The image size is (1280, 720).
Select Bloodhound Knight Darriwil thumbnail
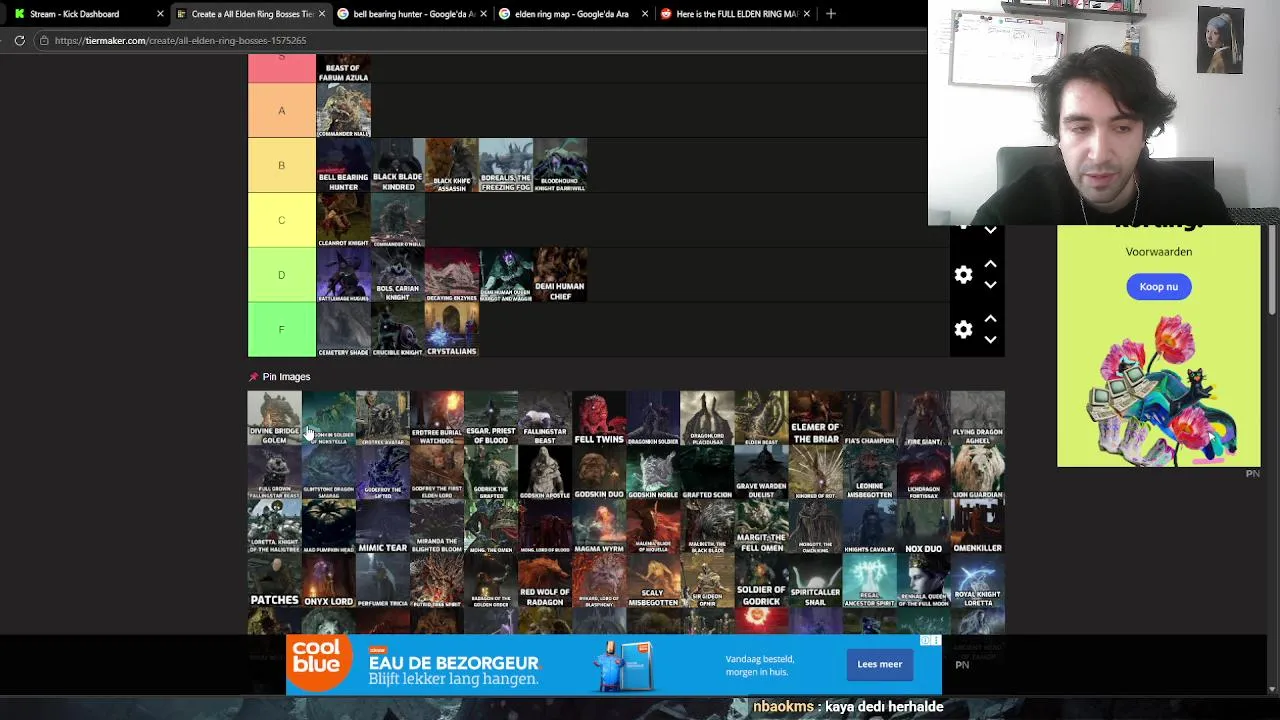(x=560, y=165)
